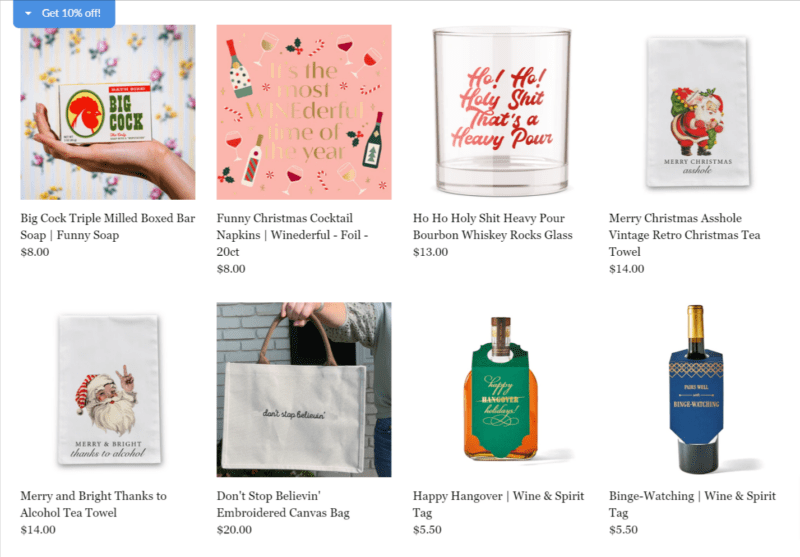The height and width of the screenshot is (557, 800).
Task: Open the Happy Hangover bottle tag image
Action: pyautogui.click(x=500, y=390)
